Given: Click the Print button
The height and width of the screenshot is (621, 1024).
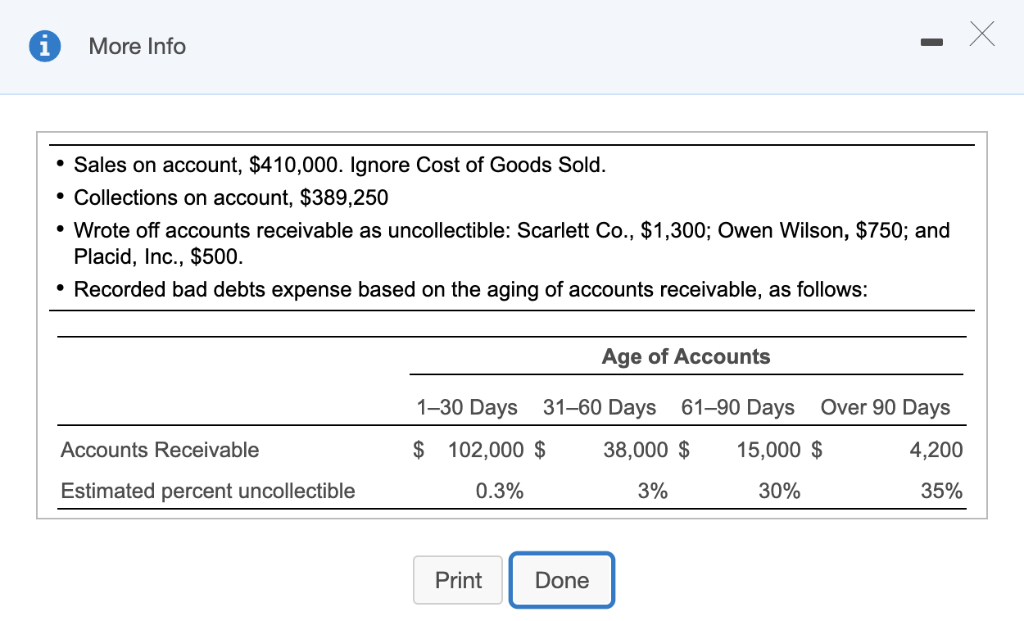Looking at the screenshot, I should click(x=458, y=580).
